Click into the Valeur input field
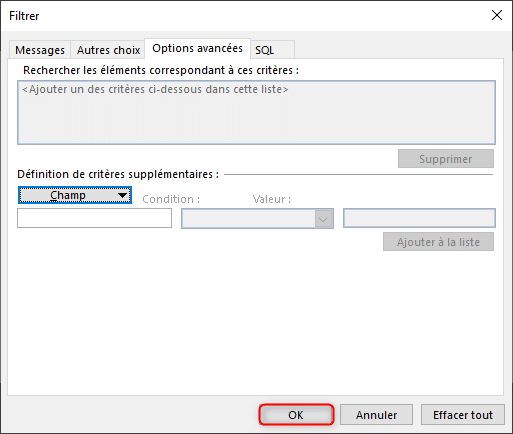This screenshot has width=513, height=434. [x=419, y=218]
